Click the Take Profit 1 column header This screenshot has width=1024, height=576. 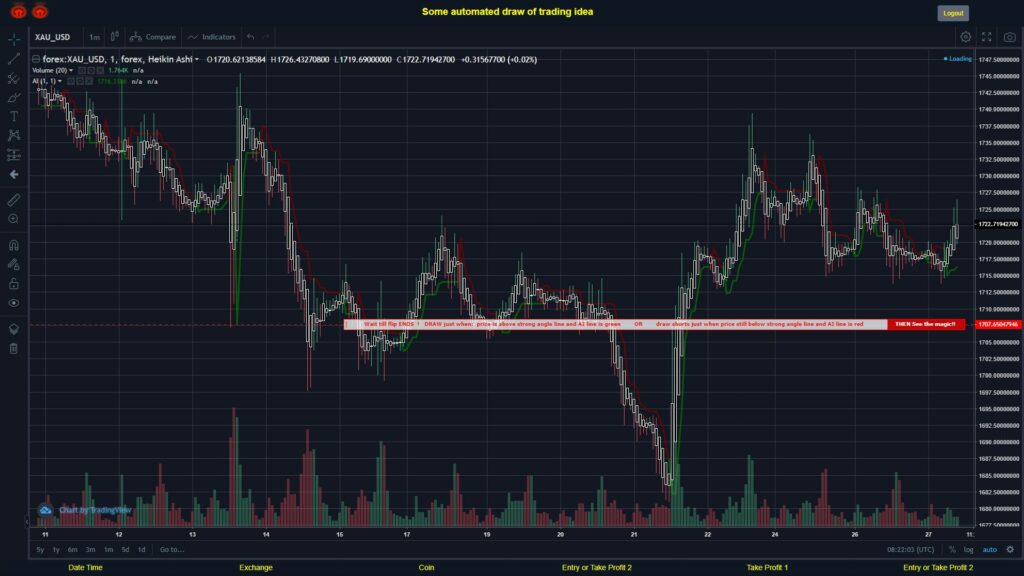pyautogui.click(x=767, y=568)
